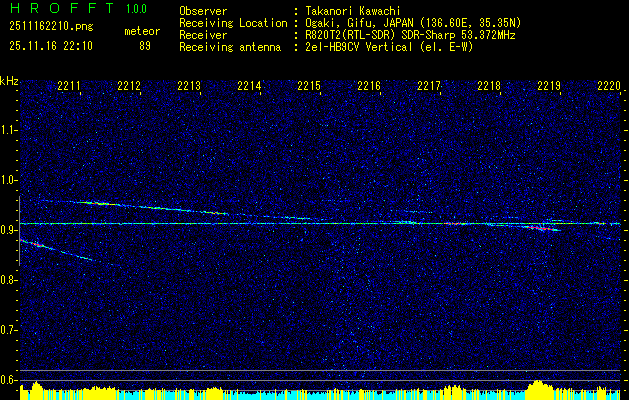Select the location text Ogaki, Gifu, JAPAN
This screenshot has width=629, height=400.
pyautogui.click(x=359, y=23)
